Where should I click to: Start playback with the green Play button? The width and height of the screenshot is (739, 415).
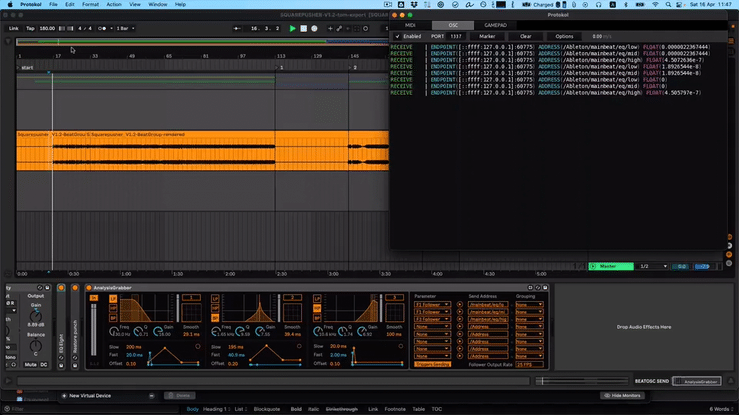[x=293, y=28]
